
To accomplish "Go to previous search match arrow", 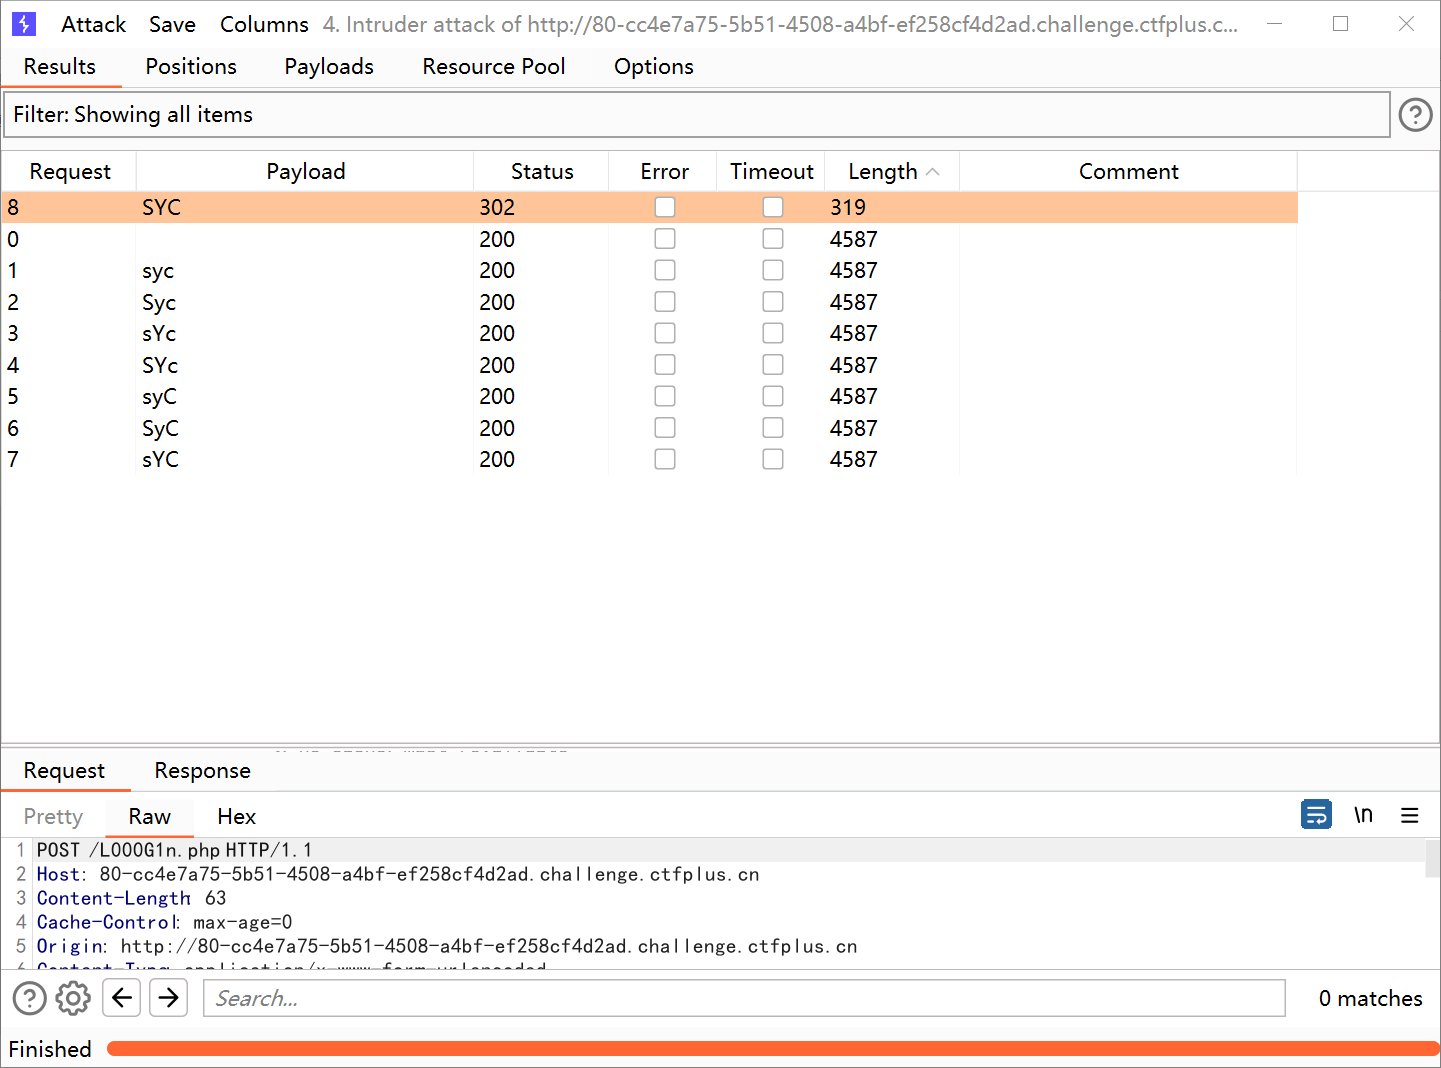I will [122, 998].
